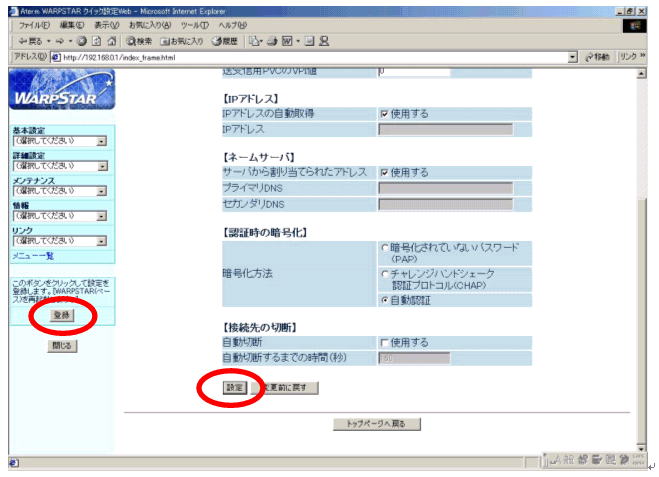Expand the 基本設定 dropdown in sidebar
The height and width of the screenshot is (477, 659).
click(x=102, y=141)
